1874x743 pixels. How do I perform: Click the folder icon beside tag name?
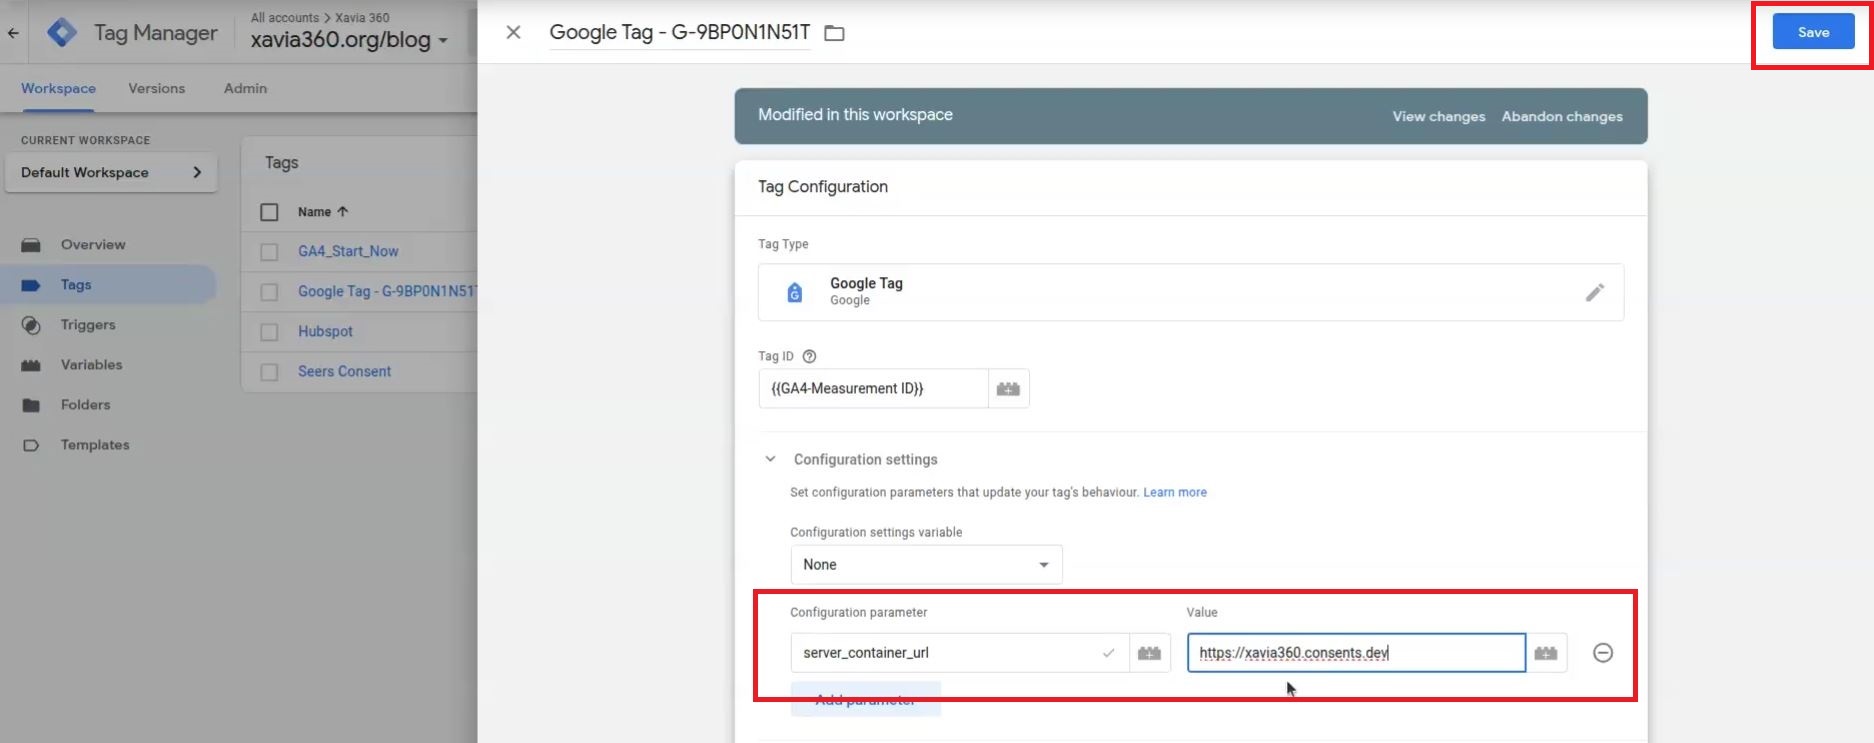[834, 33]
